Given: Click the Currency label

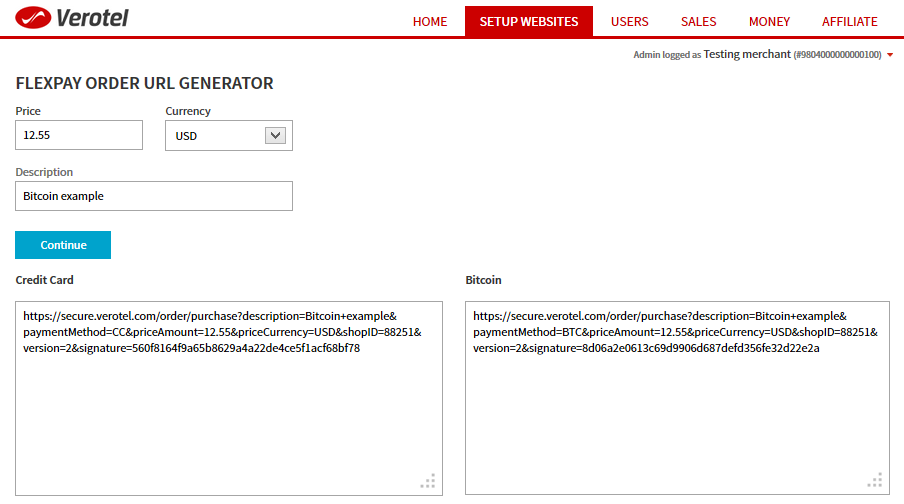Looking at the screenshot, I should 188,111.
